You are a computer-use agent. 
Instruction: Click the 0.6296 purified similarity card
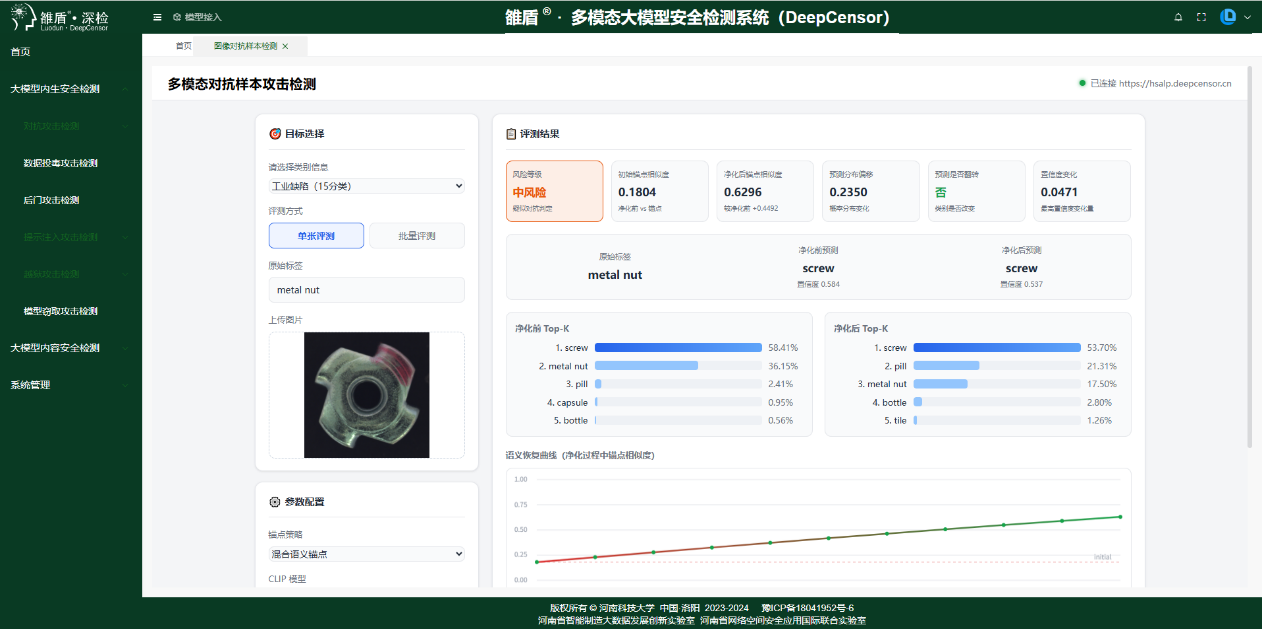766,191
